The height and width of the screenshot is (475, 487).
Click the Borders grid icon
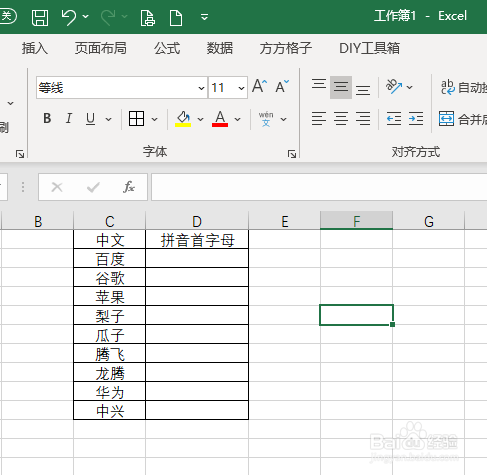[x=136, y=119]
